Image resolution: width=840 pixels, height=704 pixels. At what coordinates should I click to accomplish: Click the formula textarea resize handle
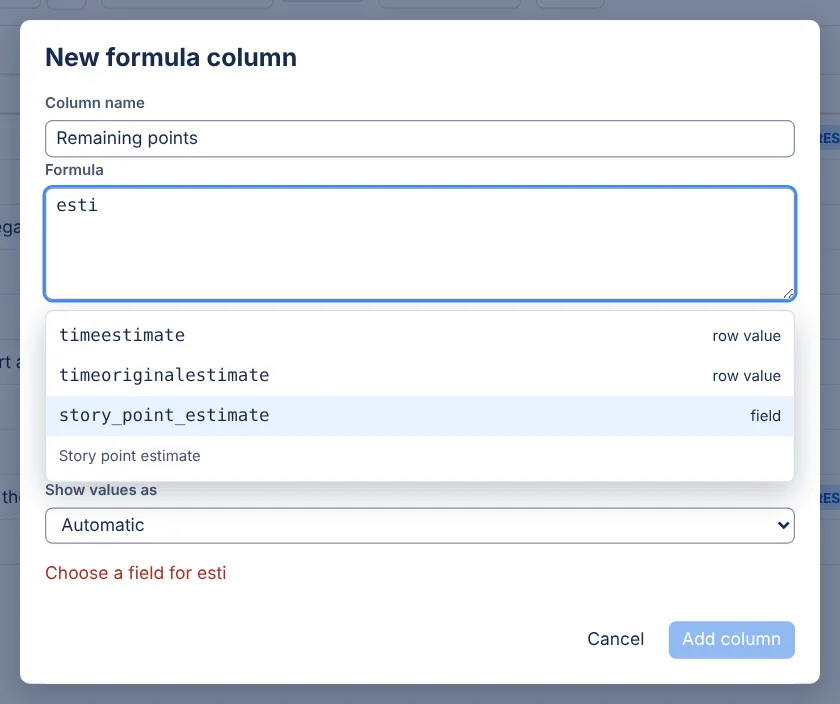[x=789, y=294]
